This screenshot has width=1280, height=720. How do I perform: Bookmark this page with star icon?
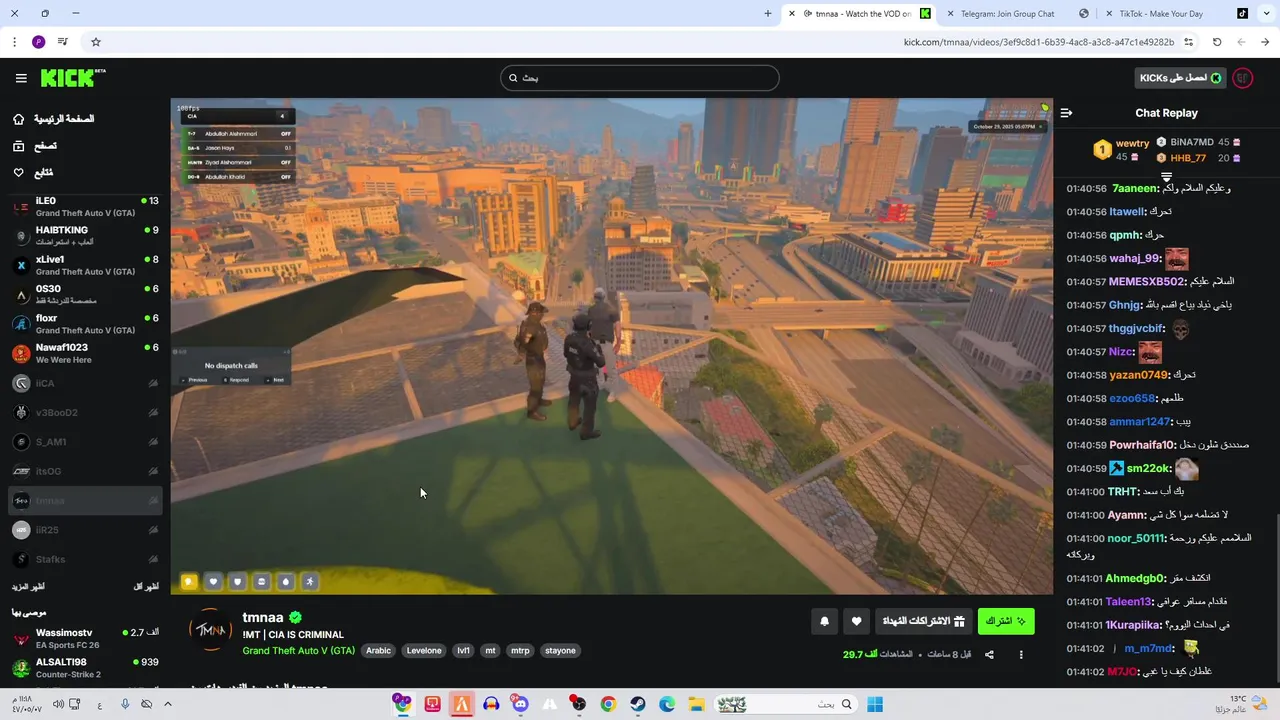point(96,42)
